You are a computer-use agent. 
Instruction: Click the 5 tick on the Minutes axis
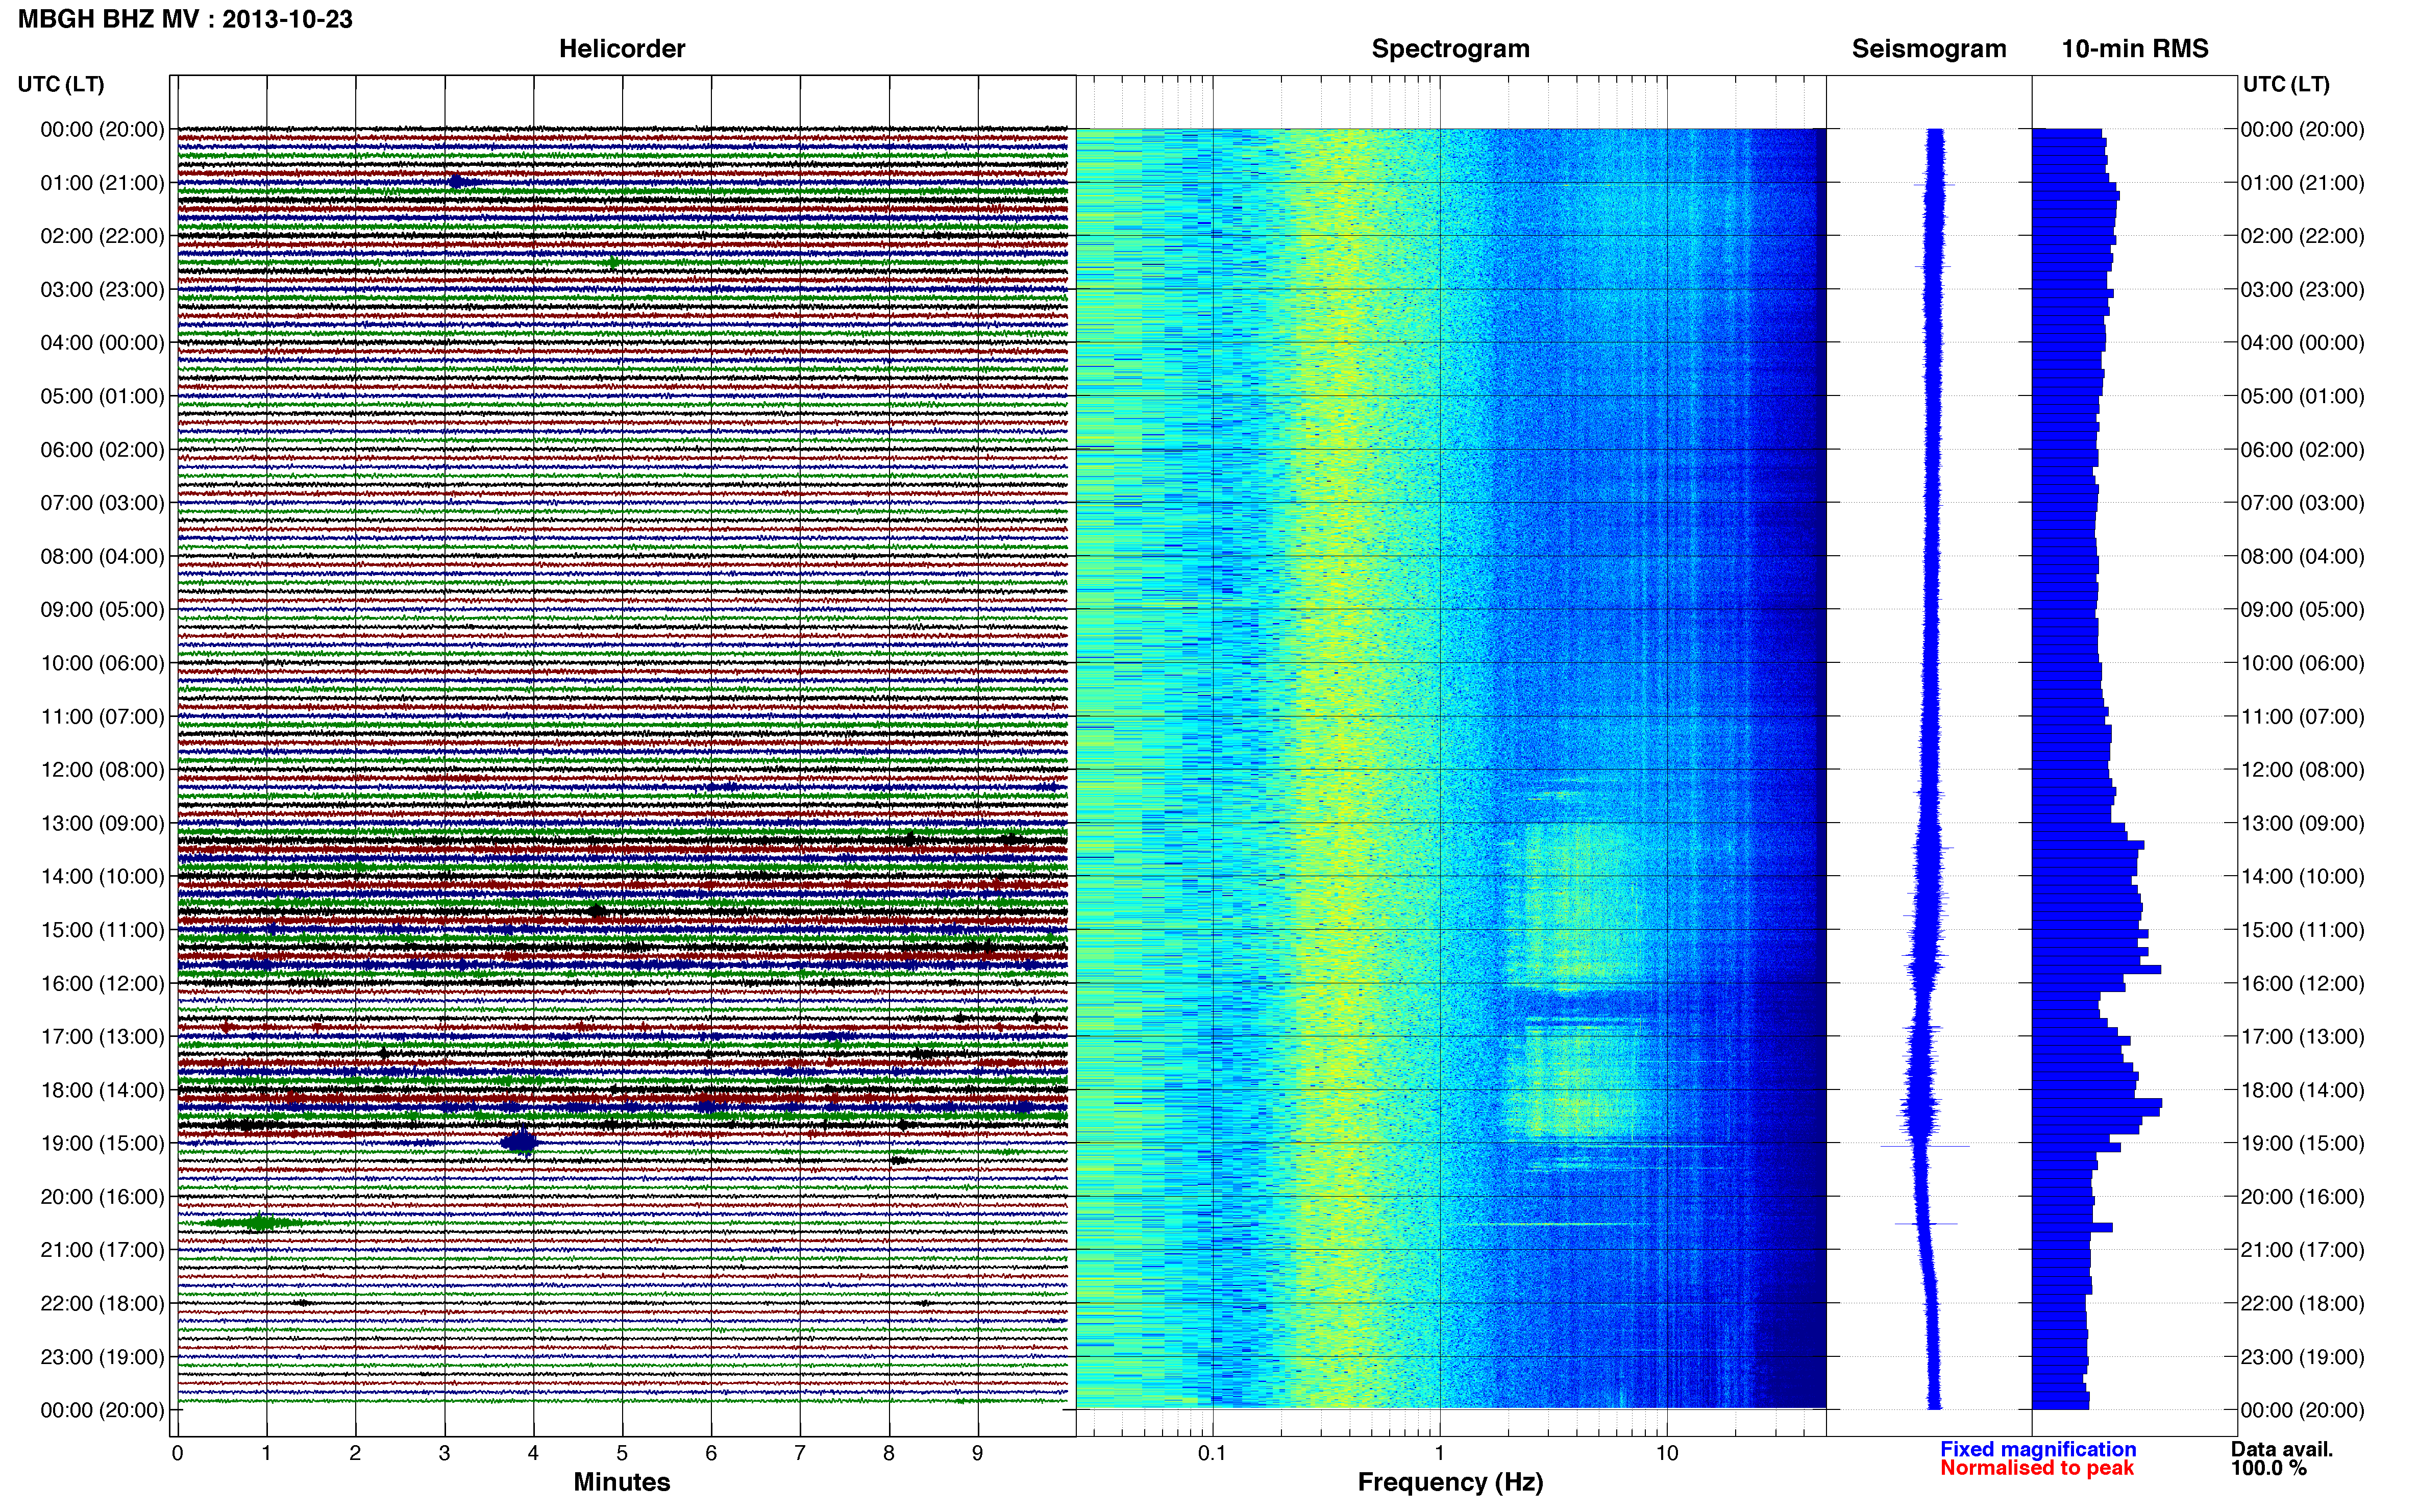click(622, 1454)
